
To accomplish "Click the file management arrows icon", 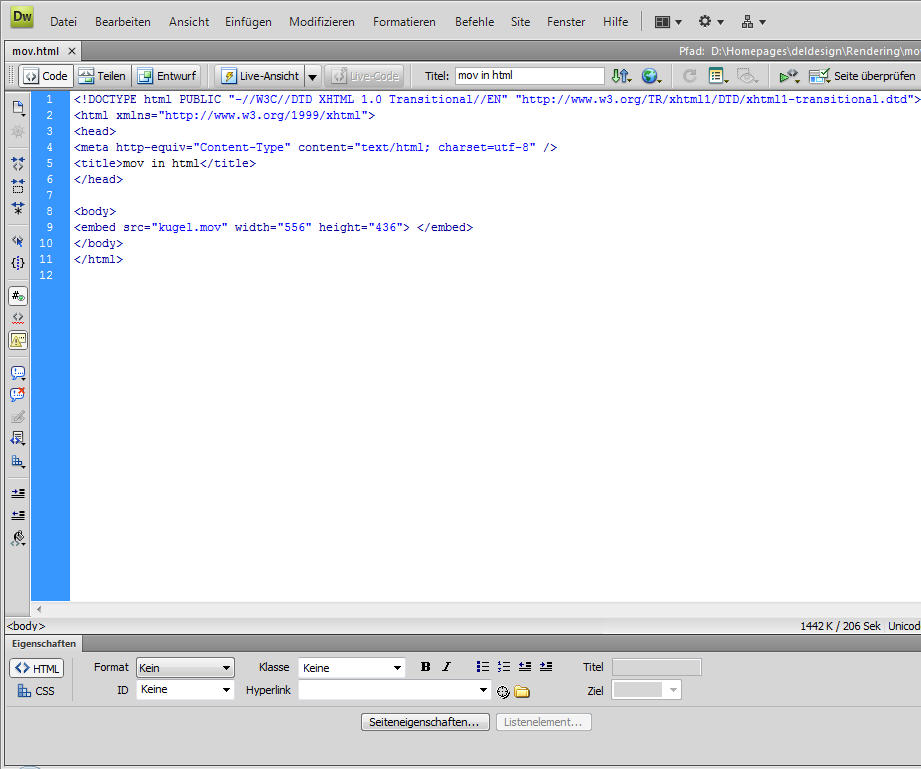I will 621,76.
